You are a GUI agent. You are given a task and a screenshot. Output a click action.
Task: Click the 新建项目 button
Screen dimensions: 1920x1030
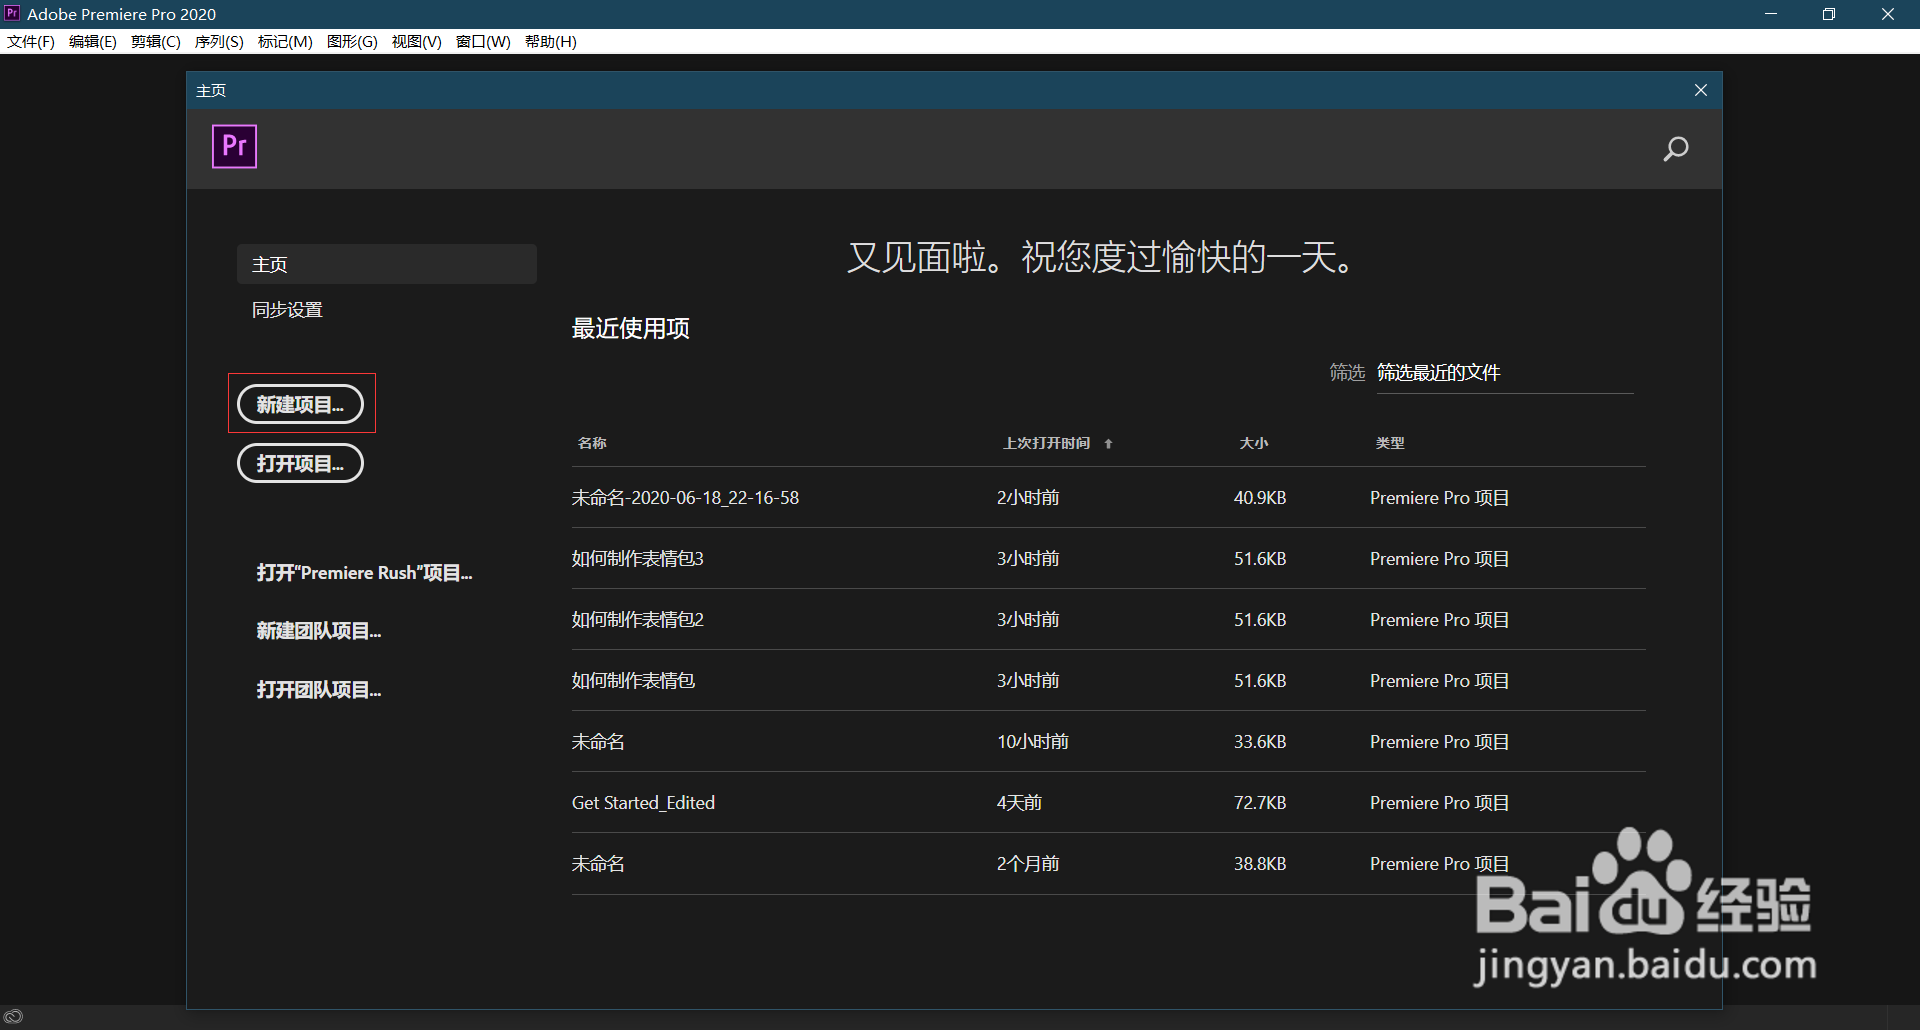[x=300, y=404]
